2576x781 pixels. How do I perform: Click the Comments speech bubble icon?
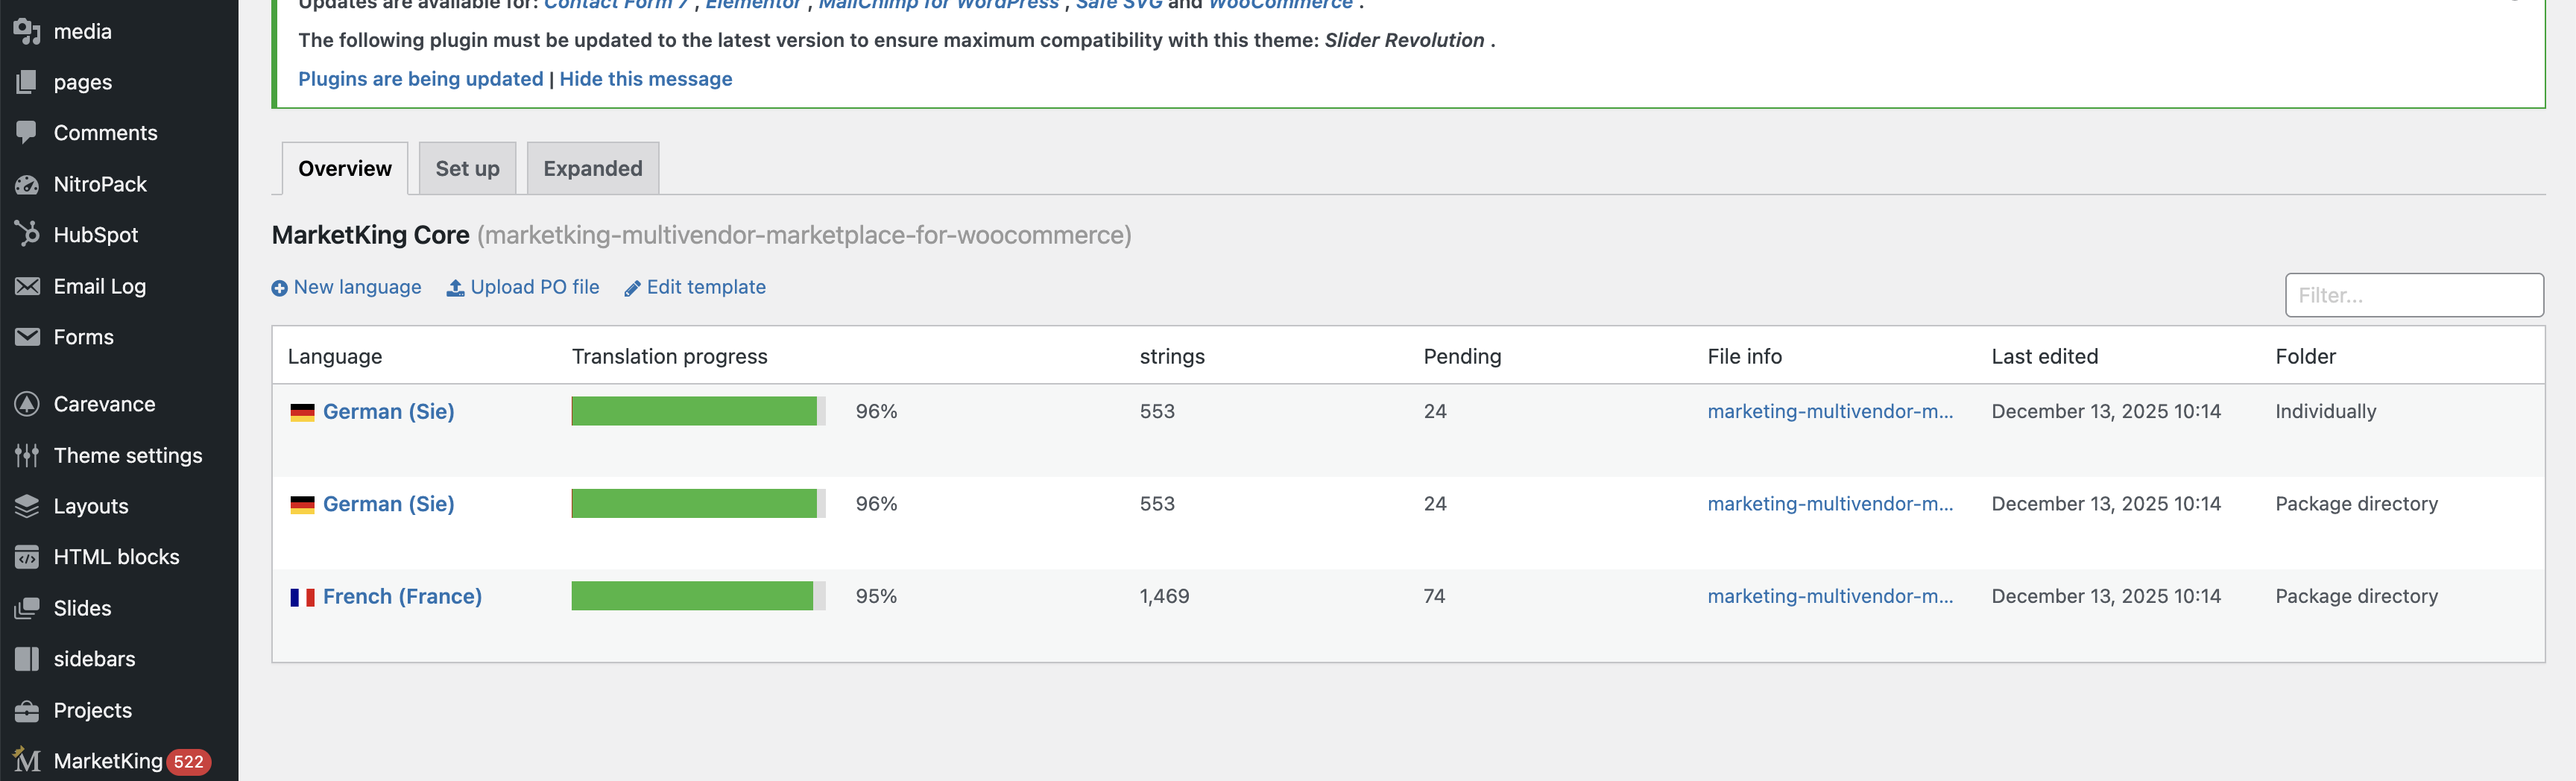[x=27, y=132]
